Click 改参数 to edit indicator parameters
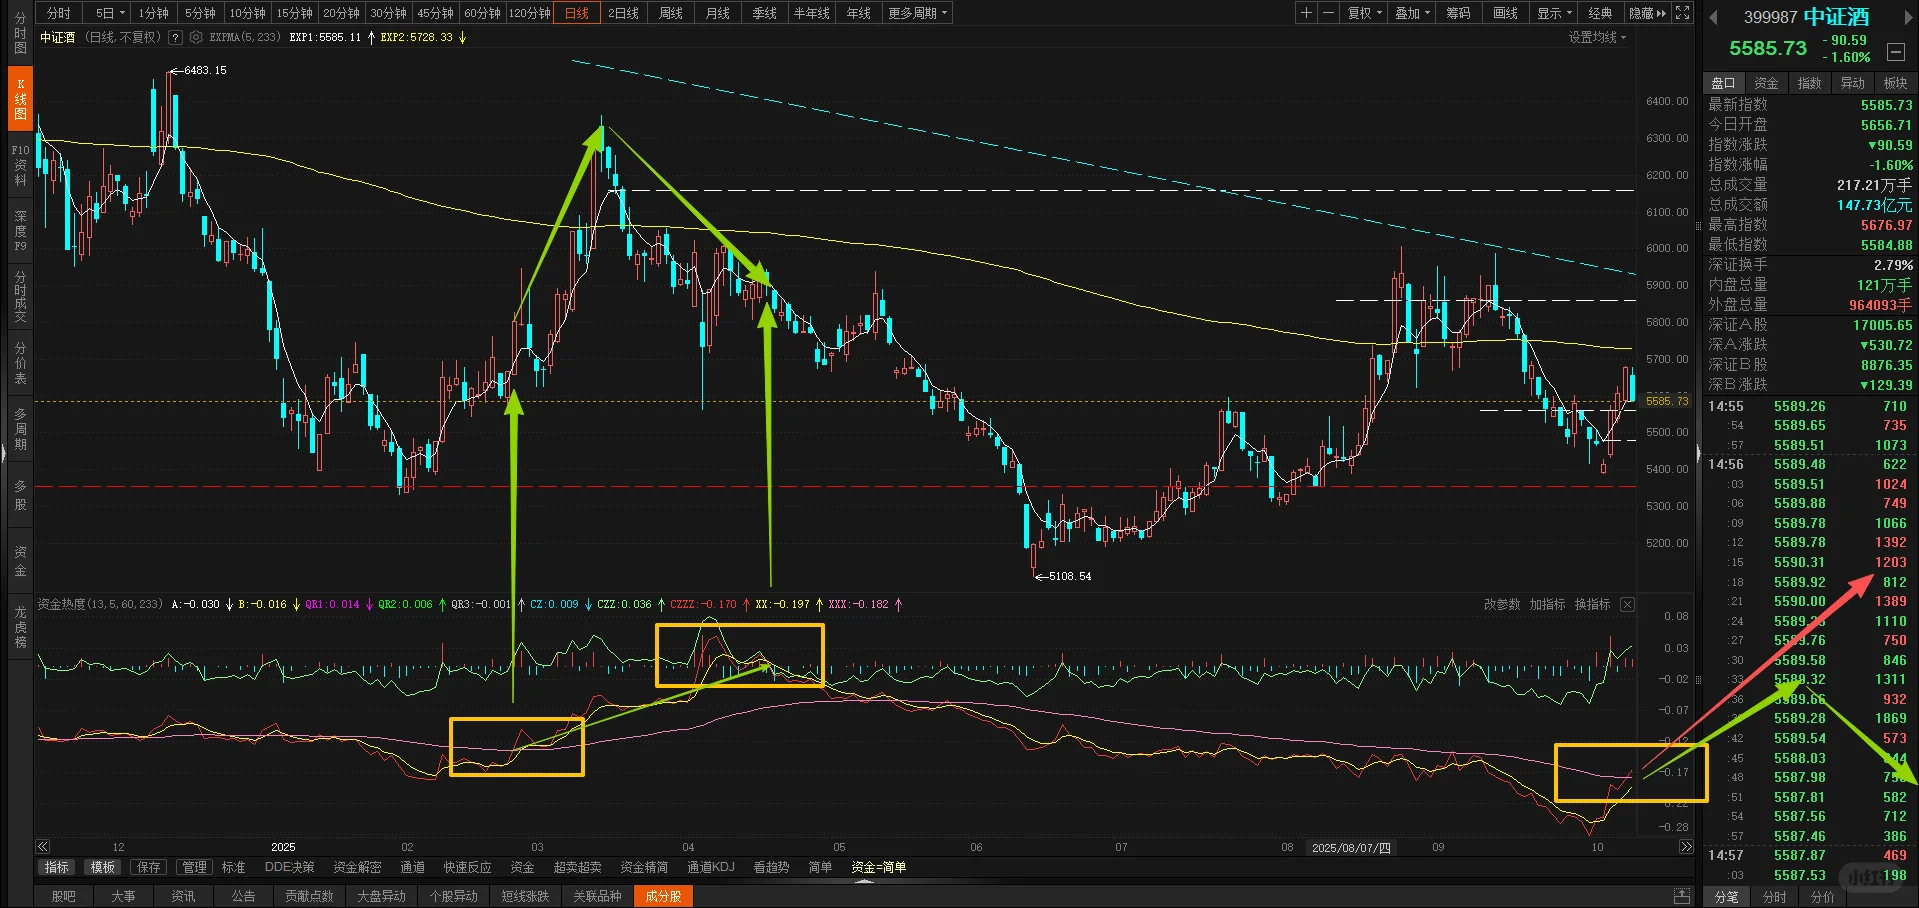Screen dimensions: 1919x908 1502,604
